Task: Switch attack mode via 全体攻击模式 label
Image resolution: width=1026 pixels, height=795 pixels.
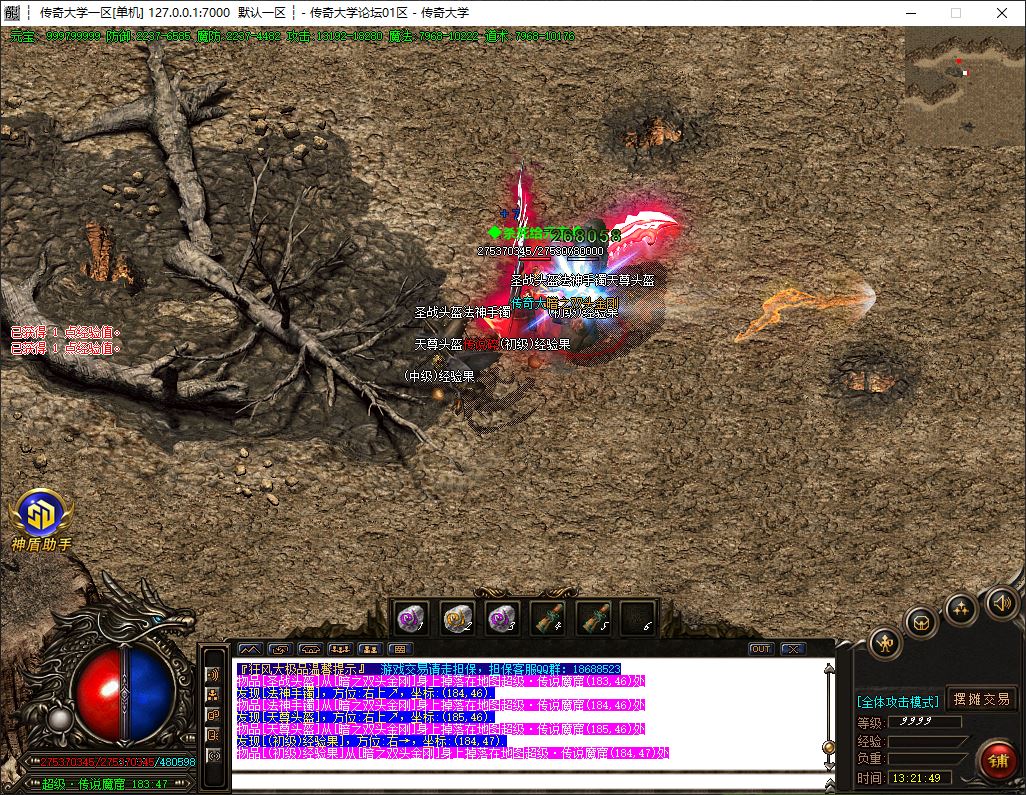Action: [x=898, y=702]
